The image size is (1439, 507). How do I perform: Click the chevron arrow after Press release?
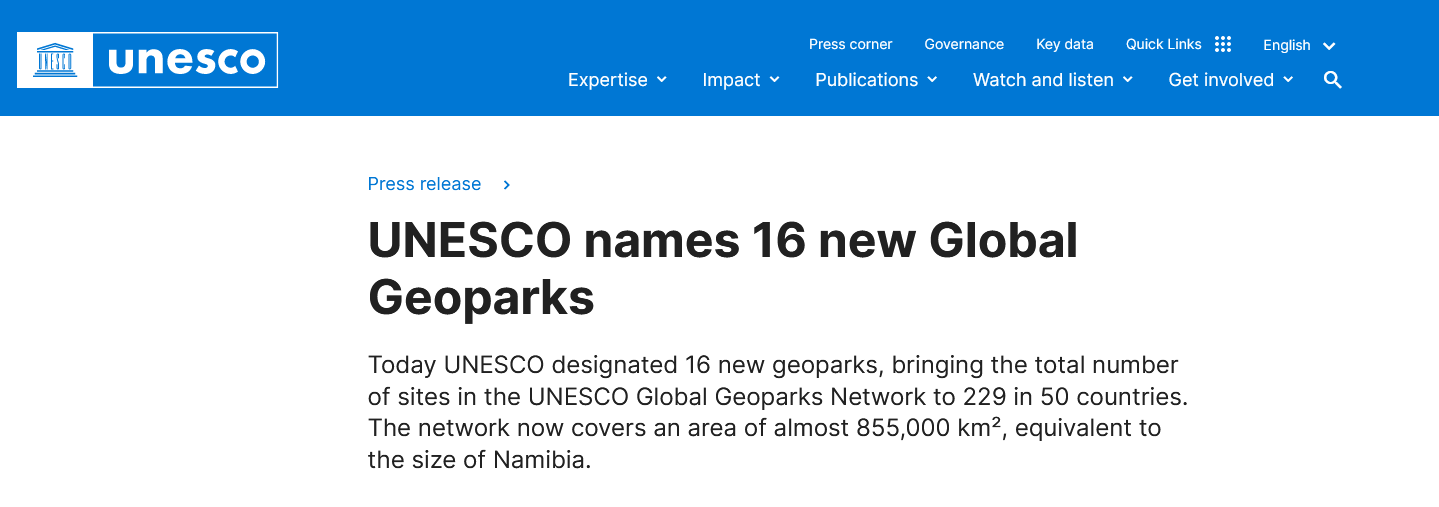507,185
